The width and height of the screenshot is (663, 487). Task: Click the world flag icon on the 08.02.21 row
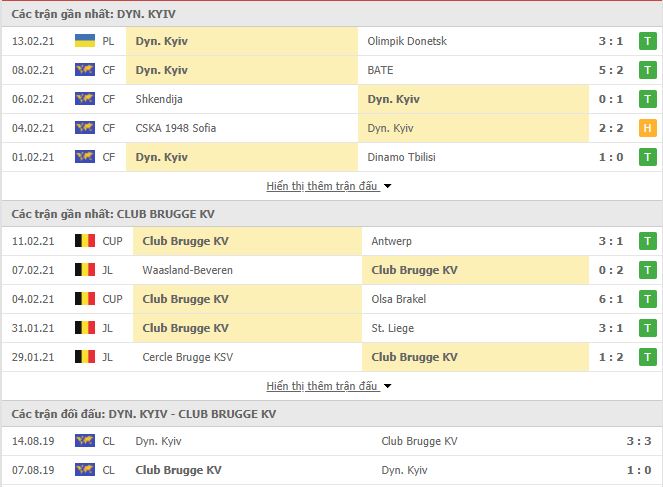point(85,70)
